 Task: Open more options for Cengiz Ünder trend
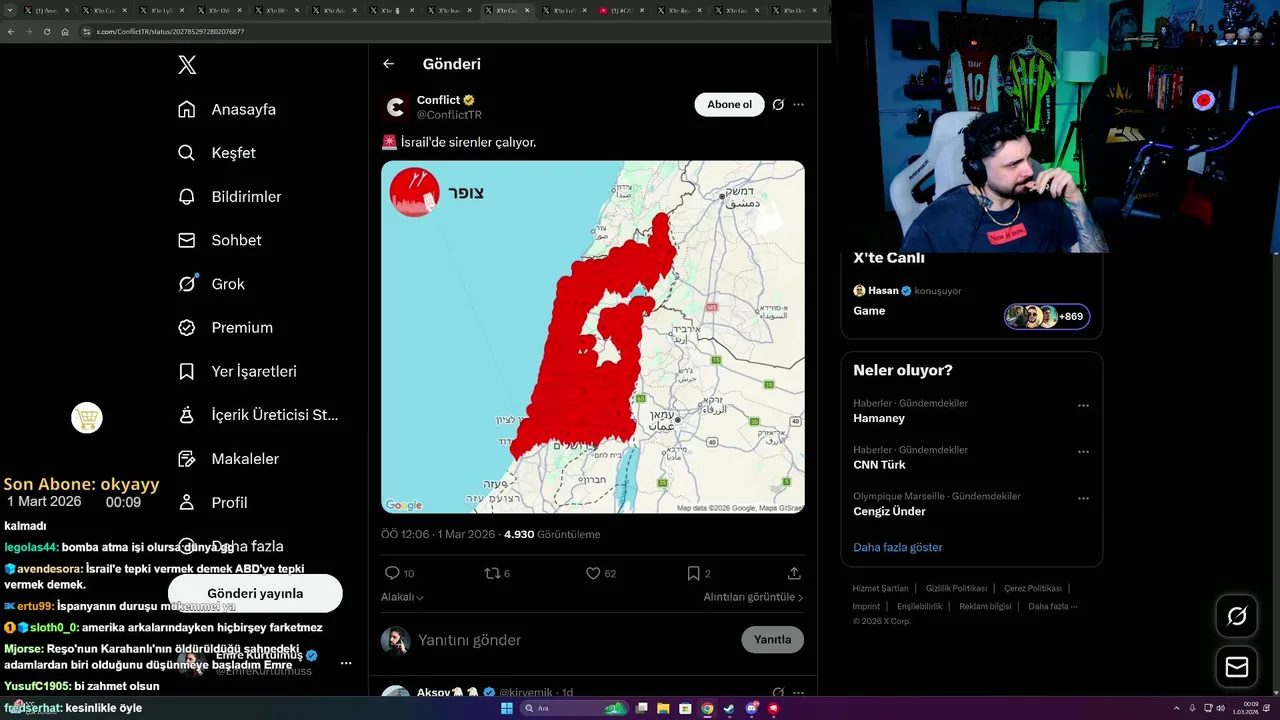[x=1083, y=498]
